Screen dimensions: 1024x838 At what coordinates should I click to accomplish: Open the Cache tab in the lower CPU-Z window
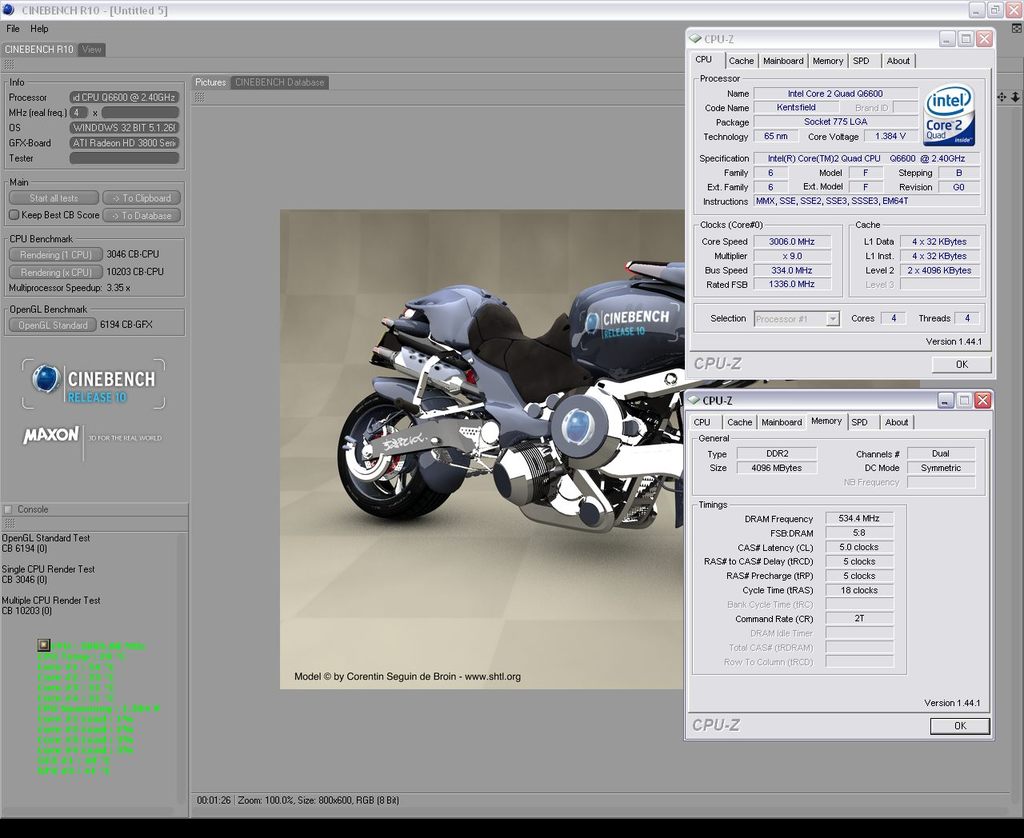click(x=740, y=423)
